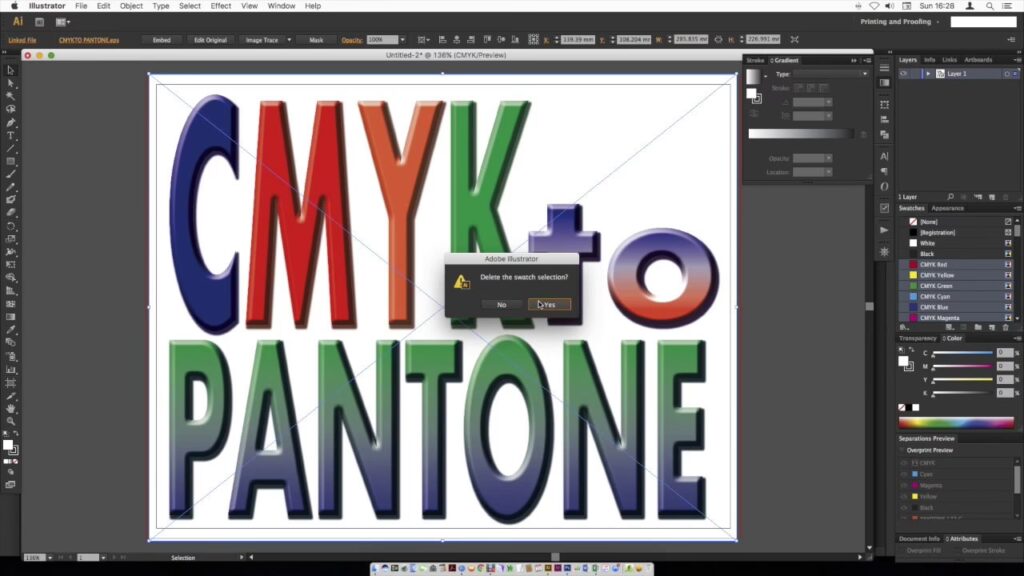1024x576 pixels.
Task: Enable the Overprint Preview checkbox
Action: pyautogui.click(x=902, y=450)
